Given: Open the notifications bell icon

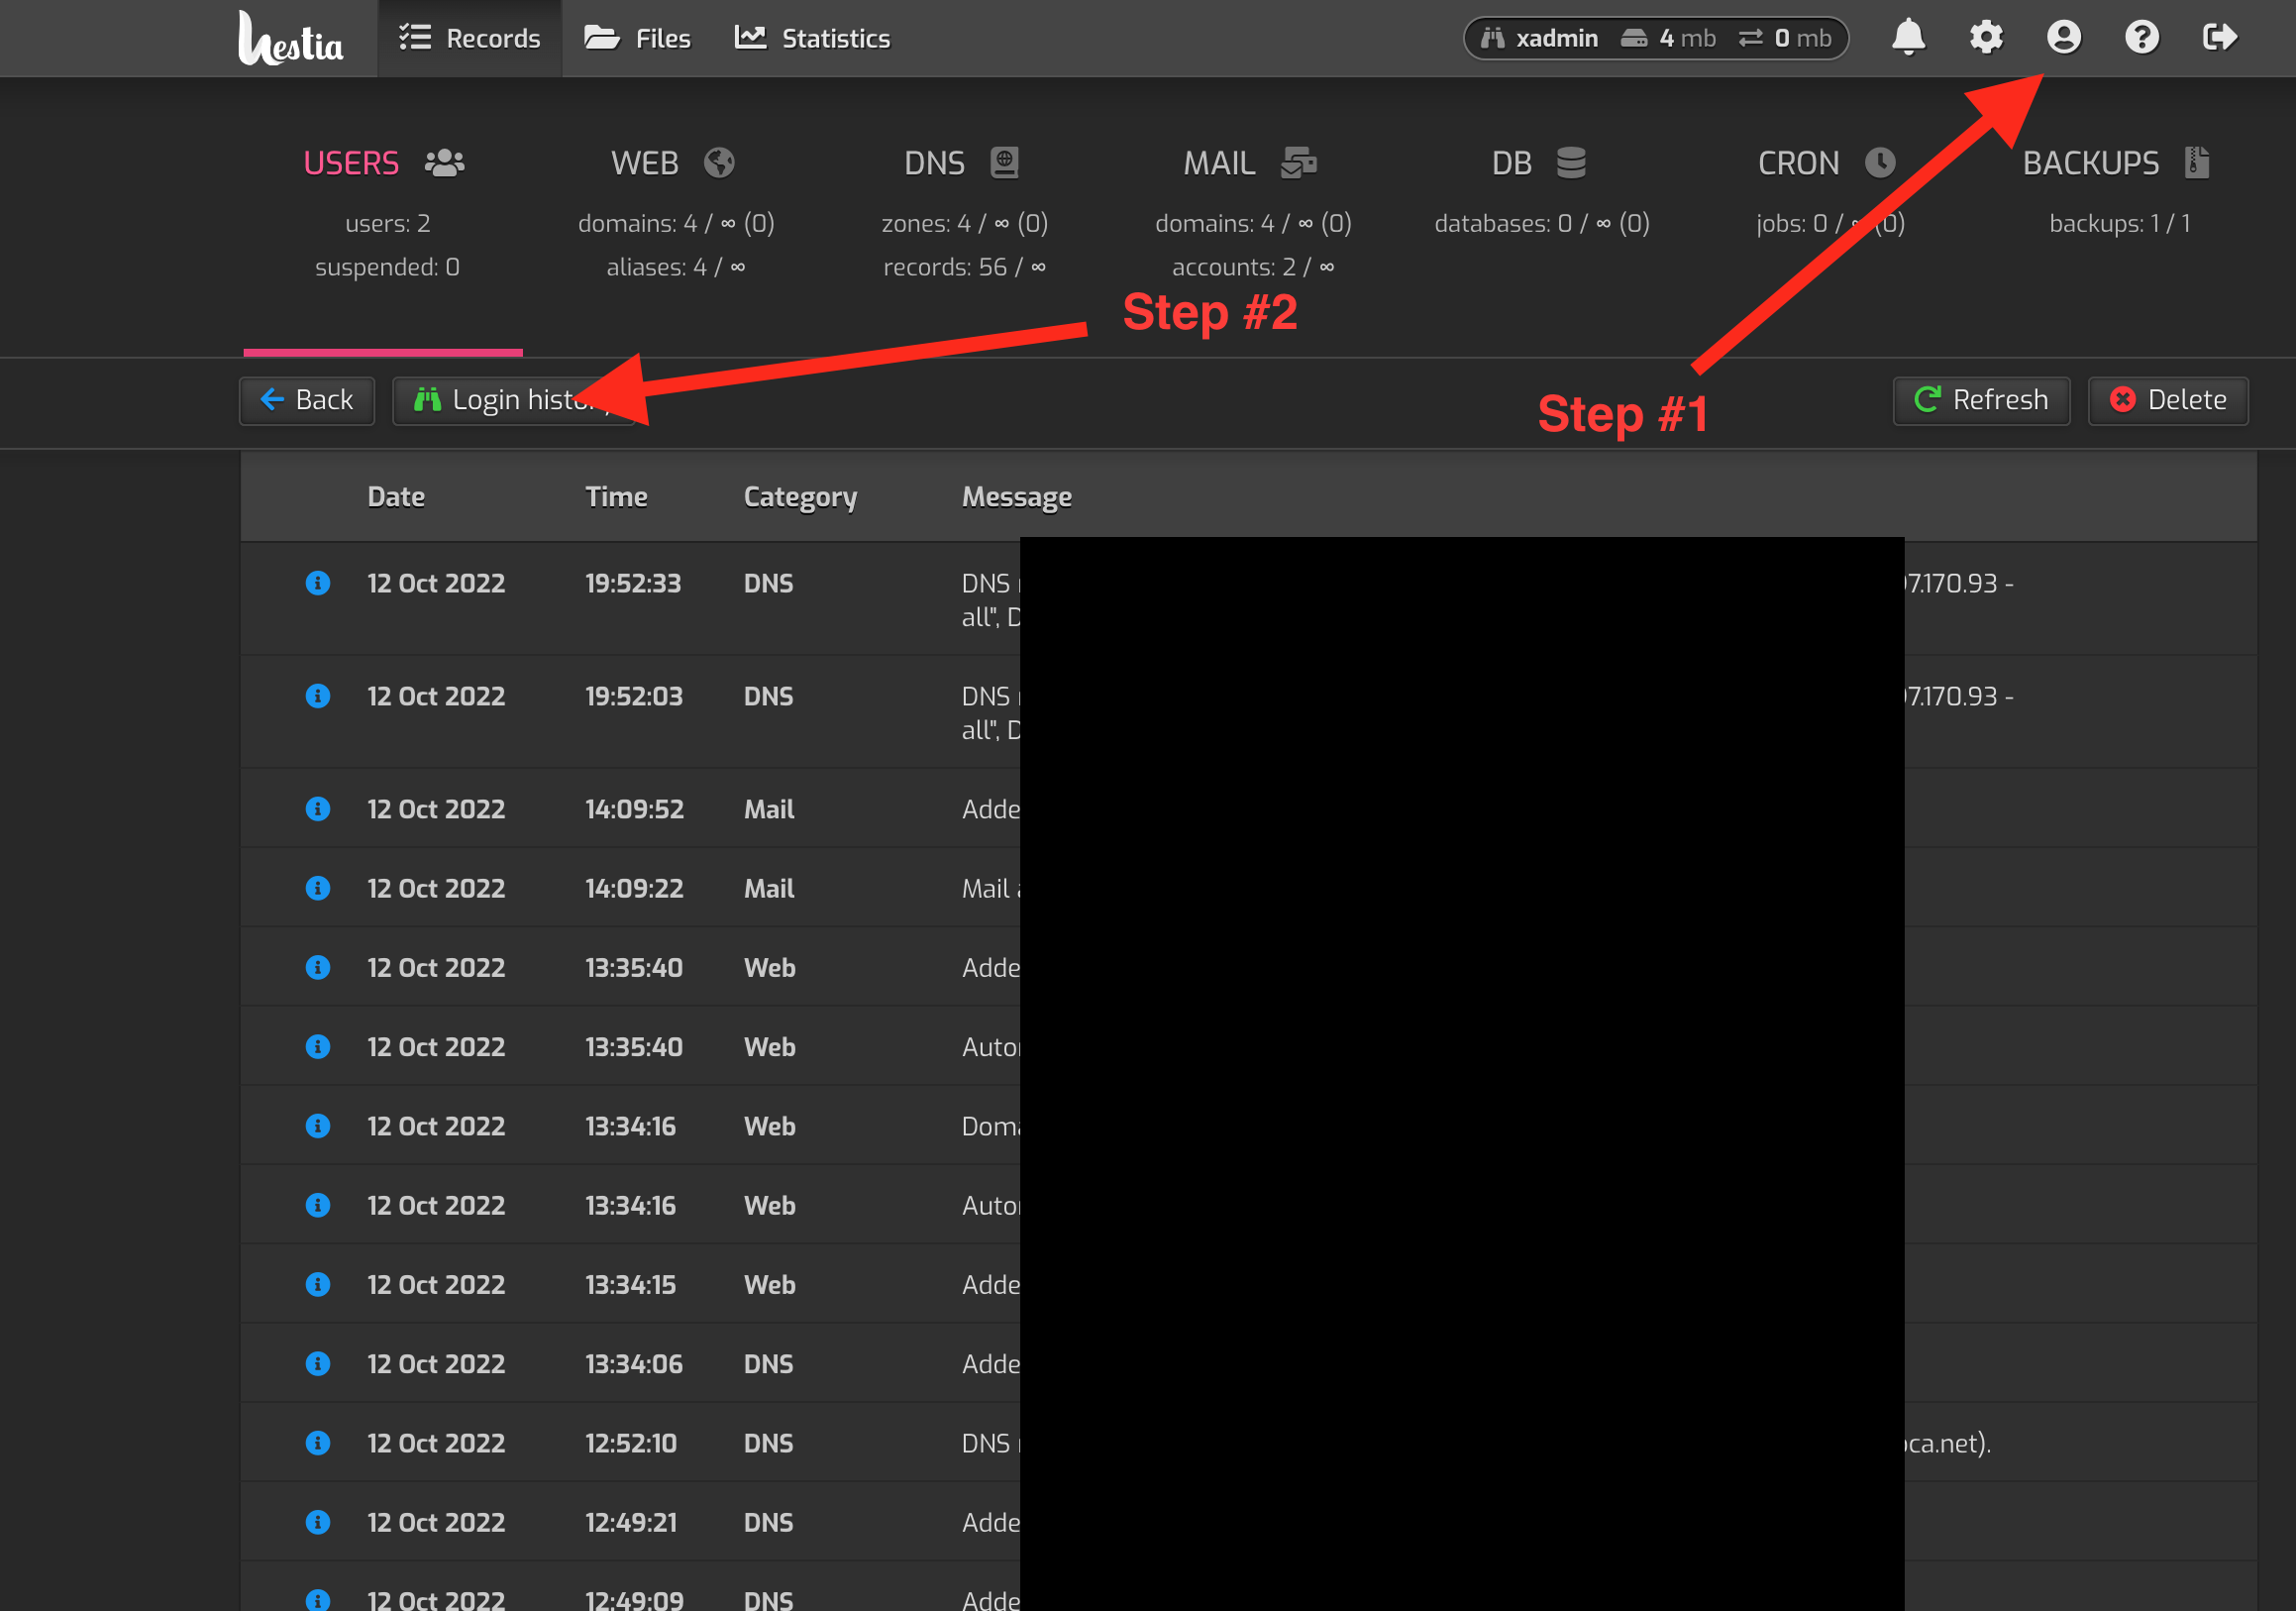Looking at the screenshot, I should pyautogui.click(x=1908, y=38).
